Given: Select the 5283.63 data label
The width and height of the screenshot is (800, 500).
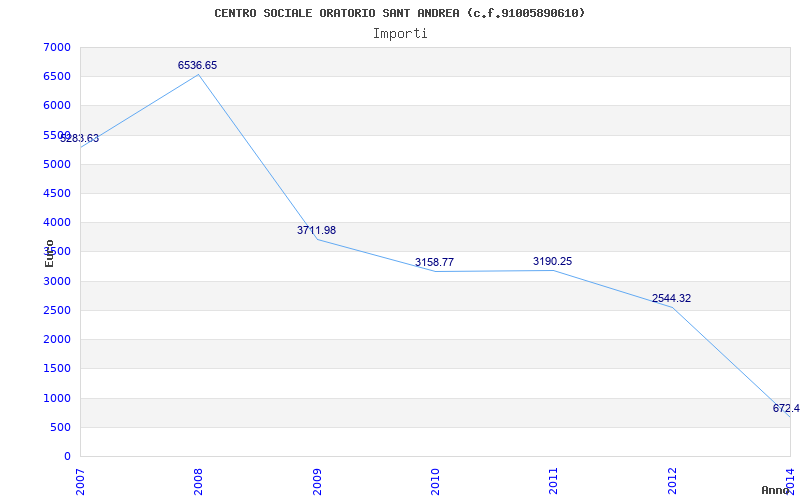Looking at the screenshot, I should 80,138.
